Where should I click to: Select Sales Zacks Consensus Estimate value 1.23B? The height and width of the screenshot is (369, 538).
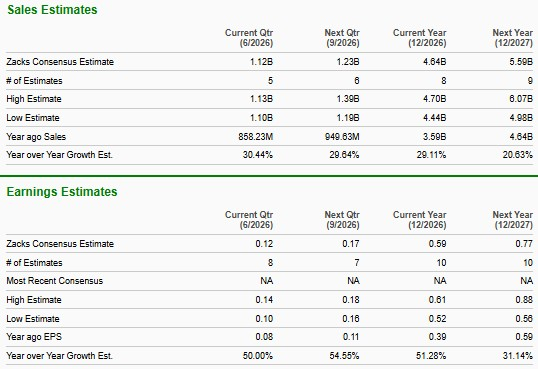pos(348,62)
